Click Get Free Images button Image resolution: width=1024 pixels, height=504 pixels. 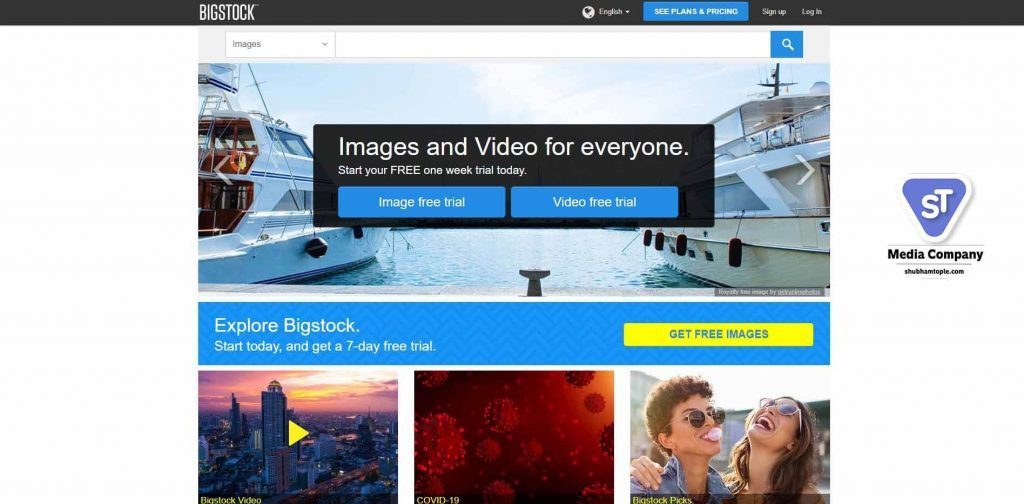(x=718, y=334)
